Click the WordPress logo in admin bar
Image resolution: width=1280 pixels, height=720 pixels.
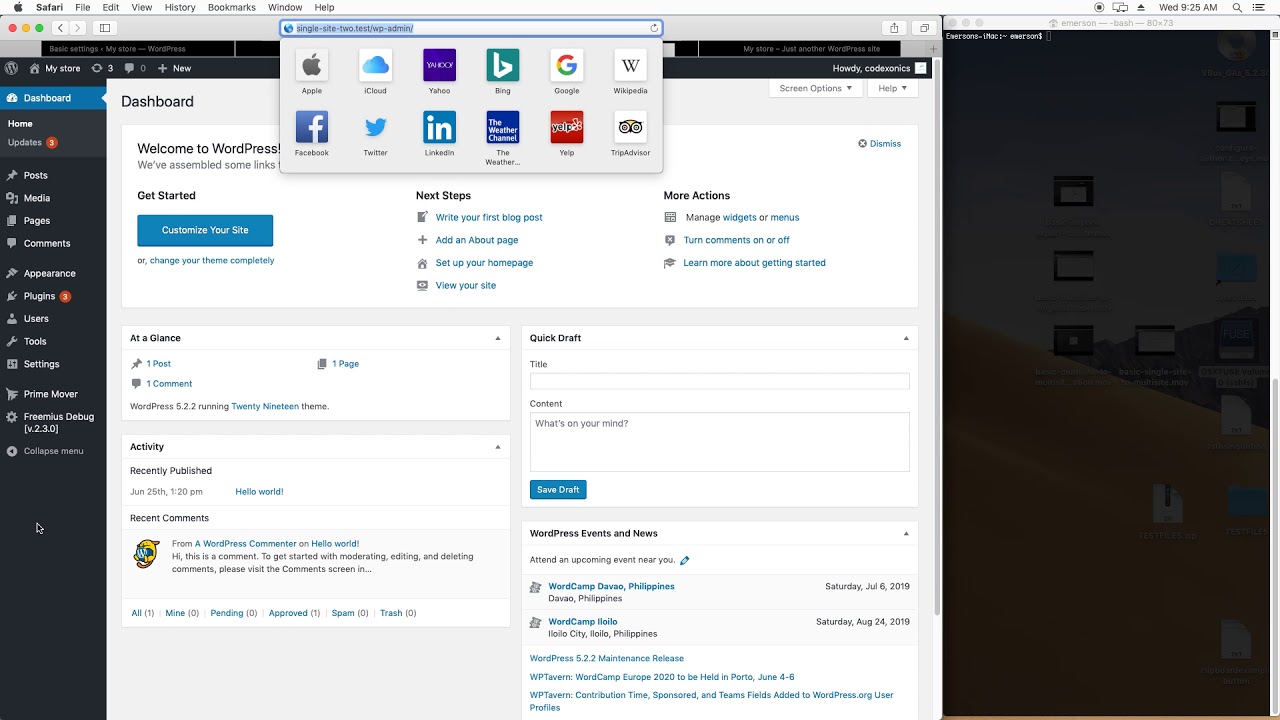pos(12,68)
